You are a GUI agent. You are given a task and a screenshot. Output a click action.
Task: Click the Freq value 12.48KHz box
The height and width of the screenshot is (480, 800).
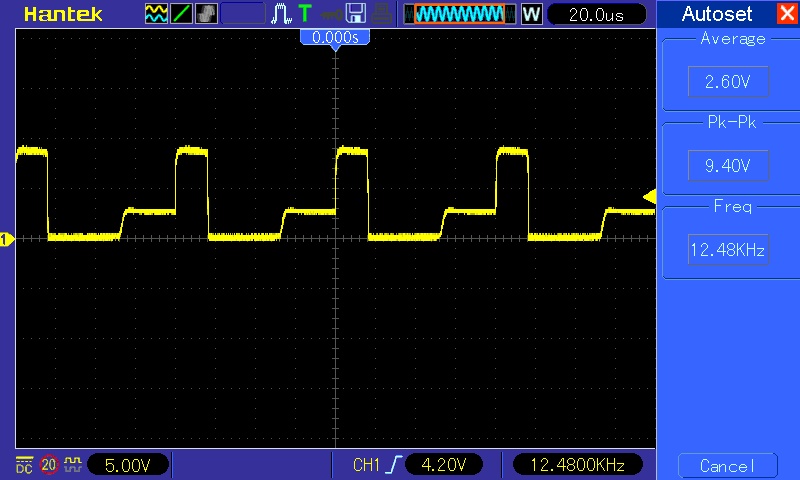(728, 249)
